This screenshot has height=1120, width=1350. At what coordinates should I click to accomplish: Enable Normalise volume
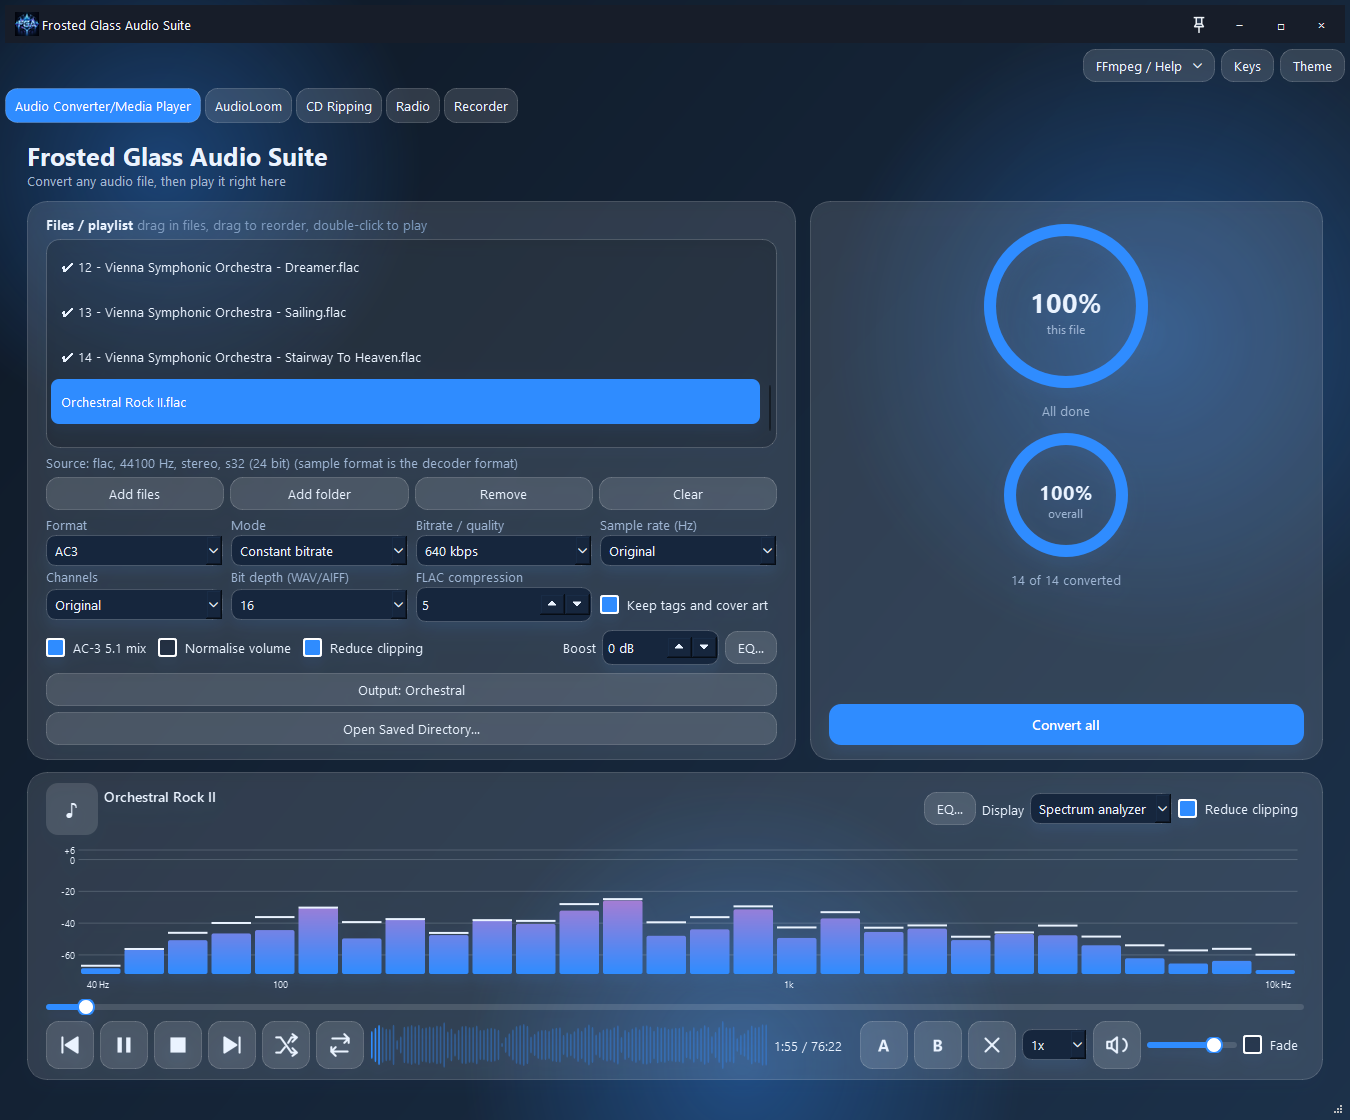click(x=168, y=648)
